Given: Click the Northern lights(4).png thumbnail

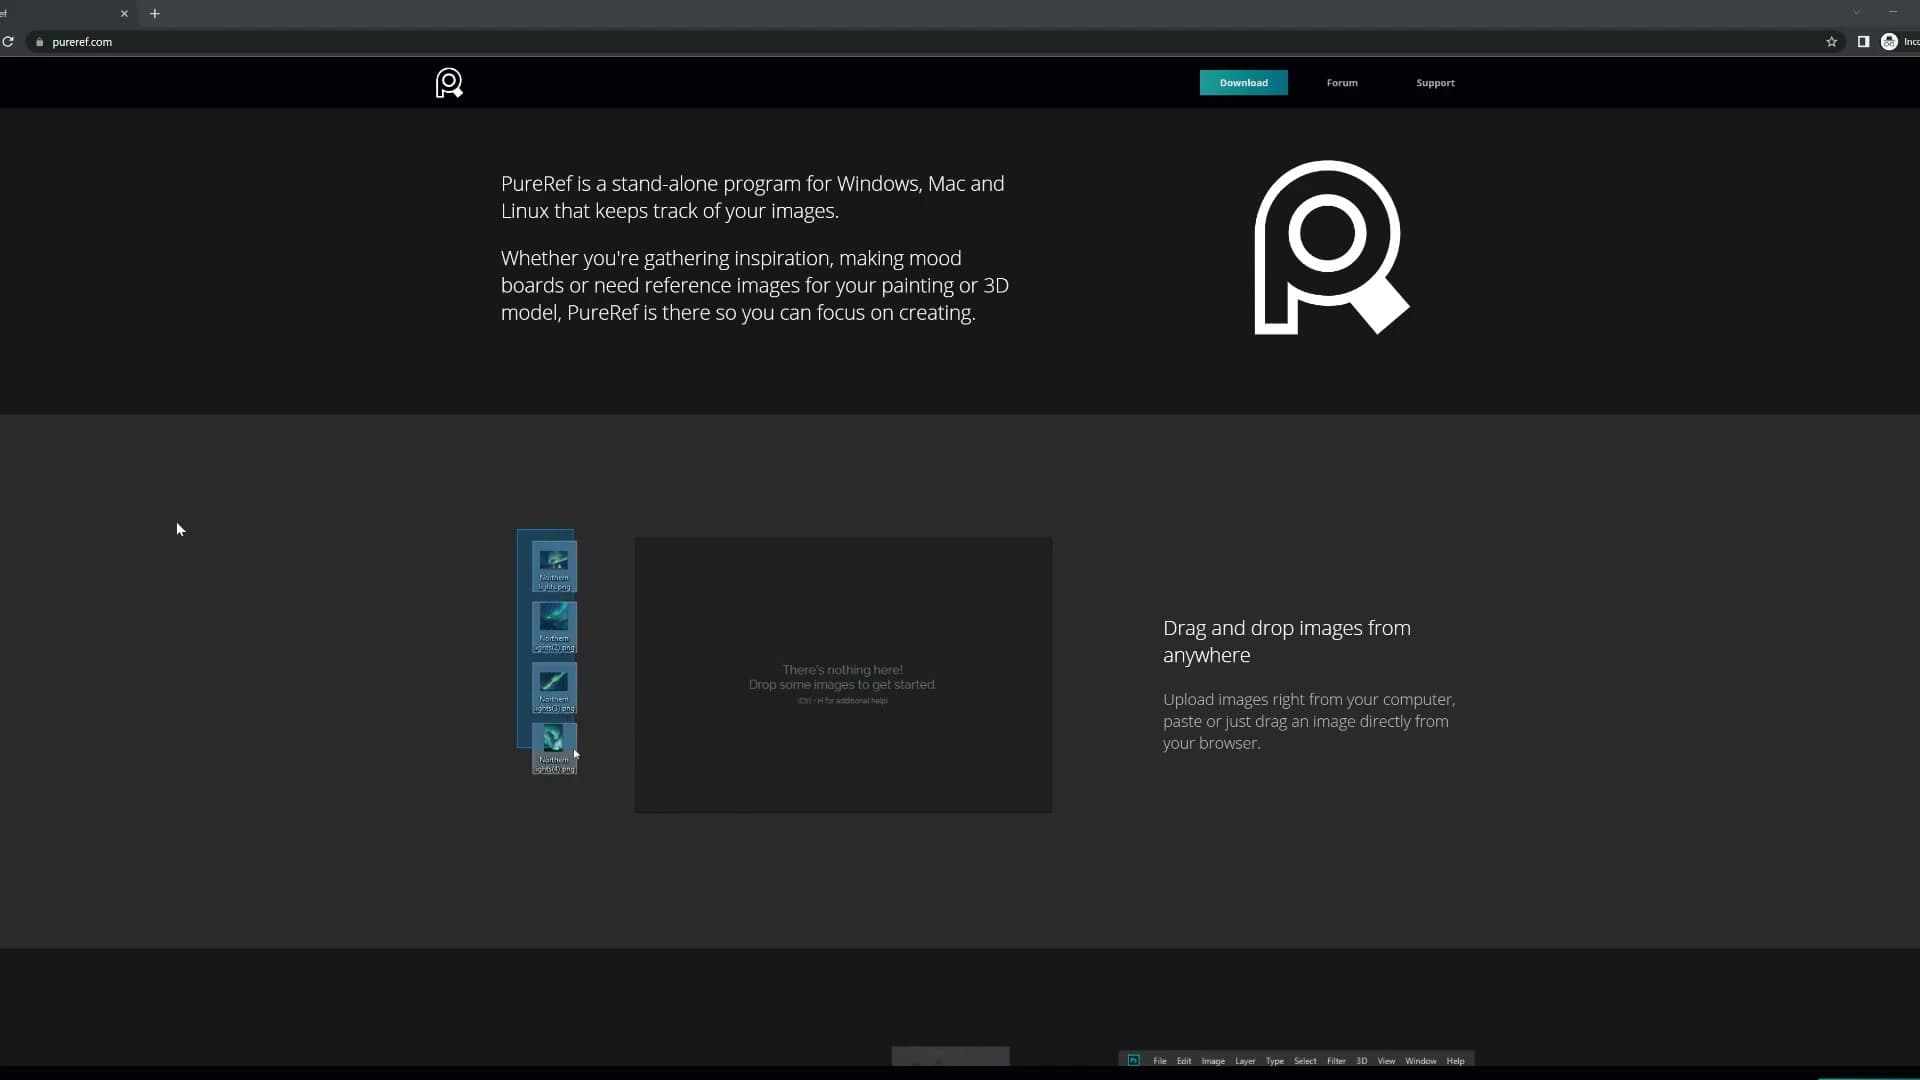Looking at the screenshot, I should 554,749.
